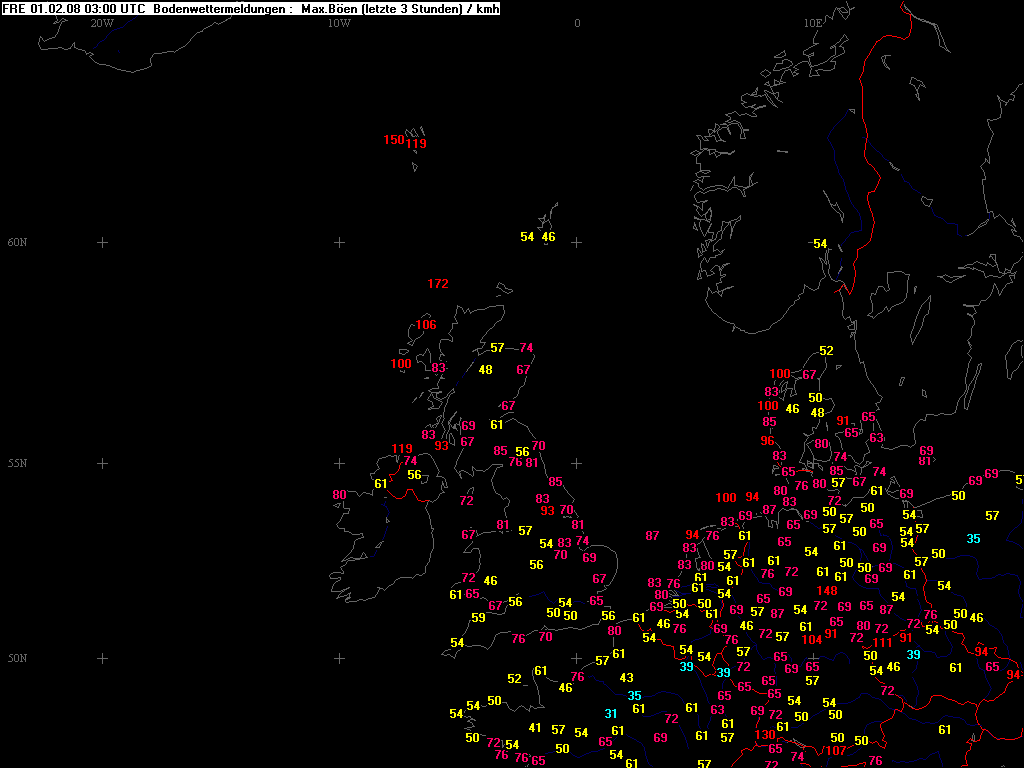This screenshot has width=1024, height=768.
Task: Click the 10W longitude label
Action: [x=339, y=23]
